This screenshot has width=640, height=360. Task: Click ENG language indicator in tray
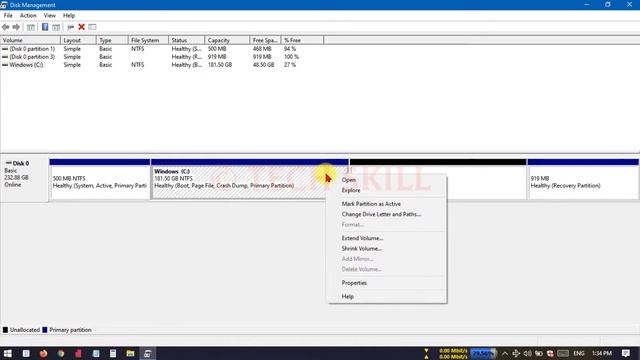pos(579,353)
